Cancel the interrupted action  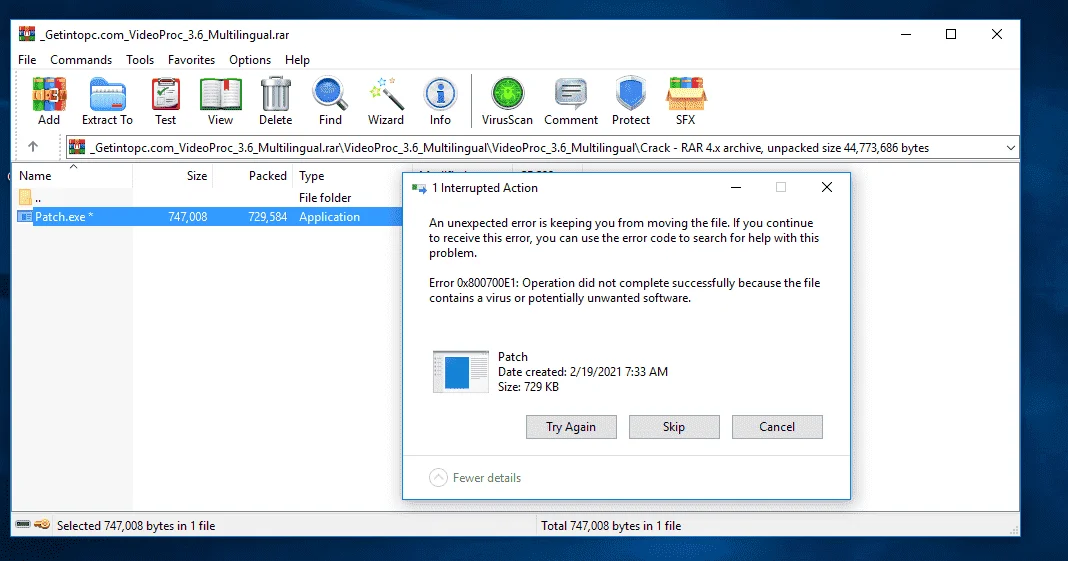coord(777,427)
